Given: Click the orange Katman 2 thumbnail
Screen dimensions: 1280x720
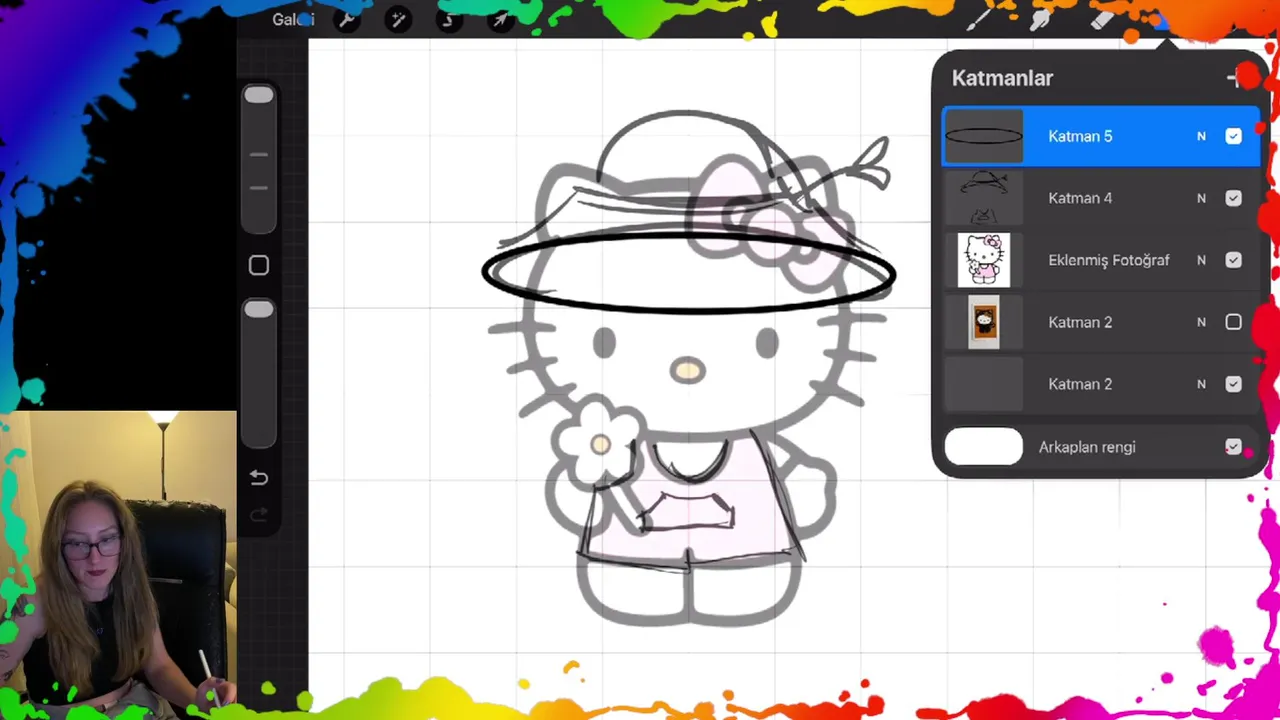Looking at the screenshot, I should click(x=984, y=322).
